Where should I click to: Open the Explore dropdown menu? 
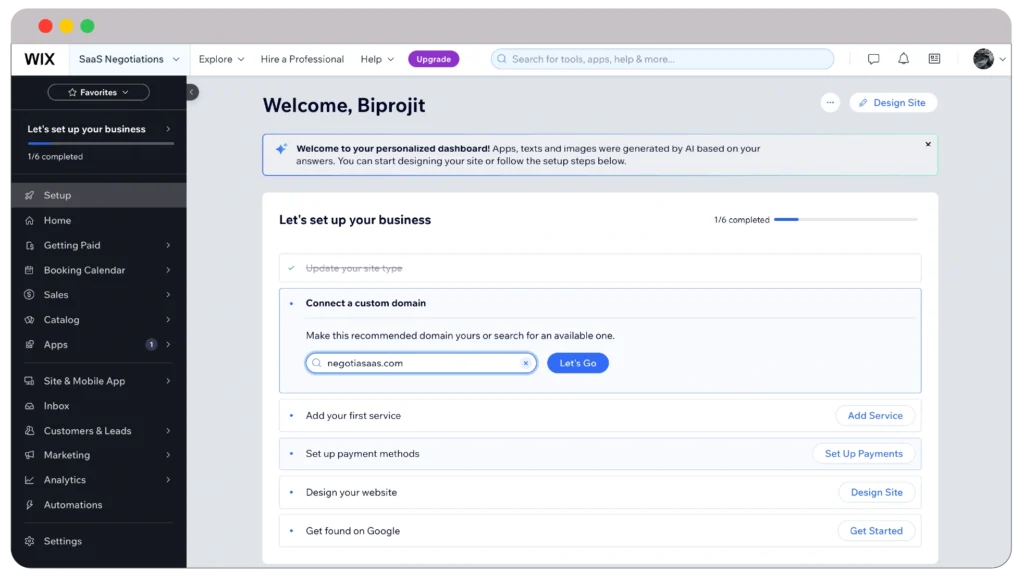tap(221, 59)
